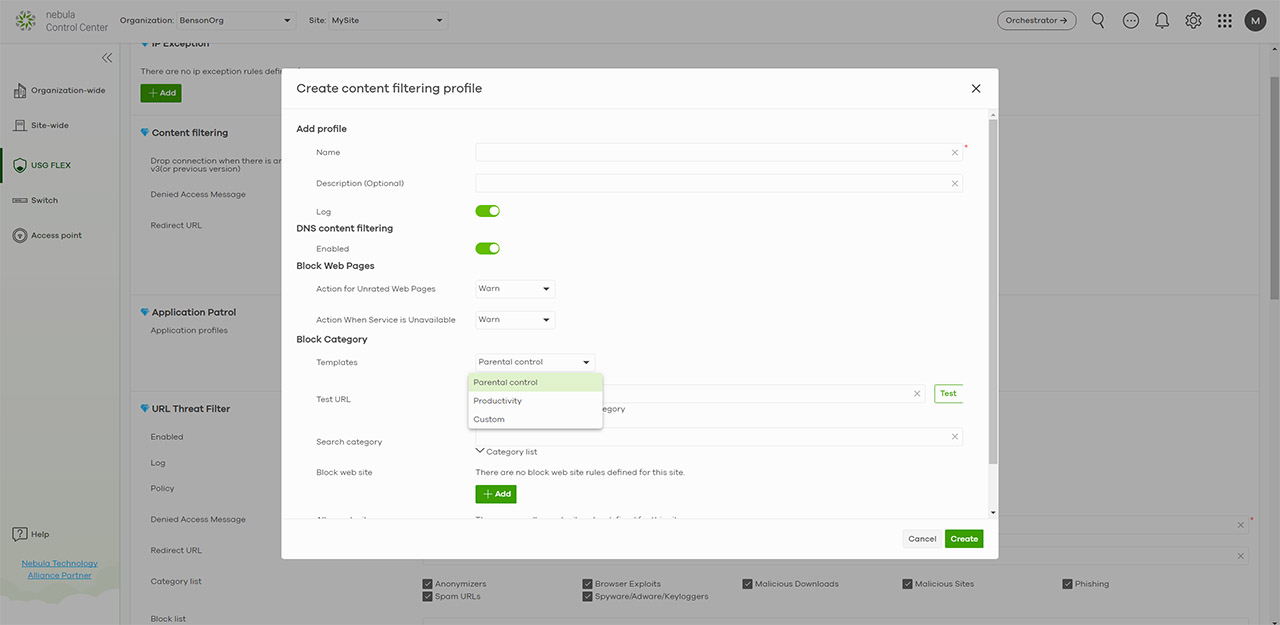
Task: Open the Help question icon
Action: (x=19, y=534)
